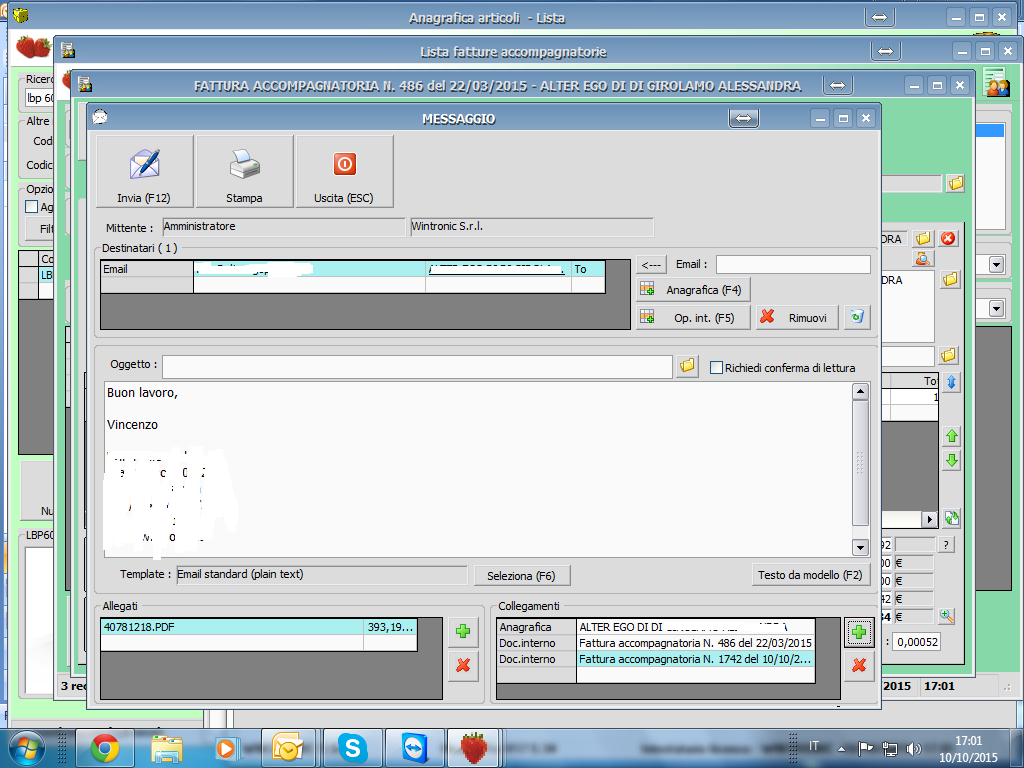This screenshot has height=768, width=1024.
Task: Move row down with green down arrow
Action: (952, 460)
